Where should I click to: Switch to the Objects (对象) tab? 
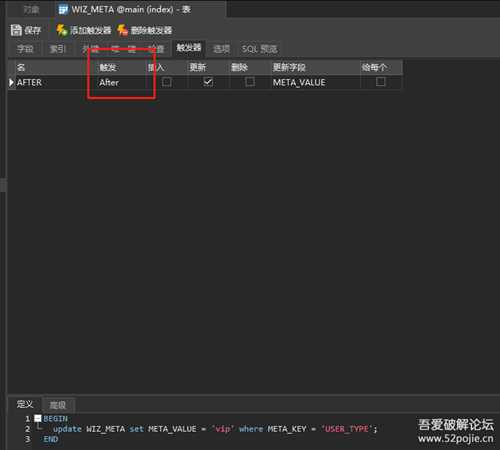(32, 9)
